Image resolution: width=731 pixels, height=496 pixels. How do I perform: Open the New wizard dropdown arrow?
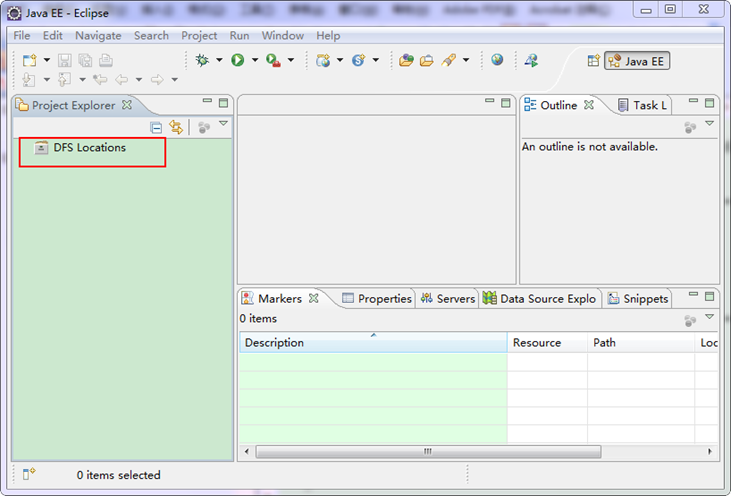pos(47,60)
